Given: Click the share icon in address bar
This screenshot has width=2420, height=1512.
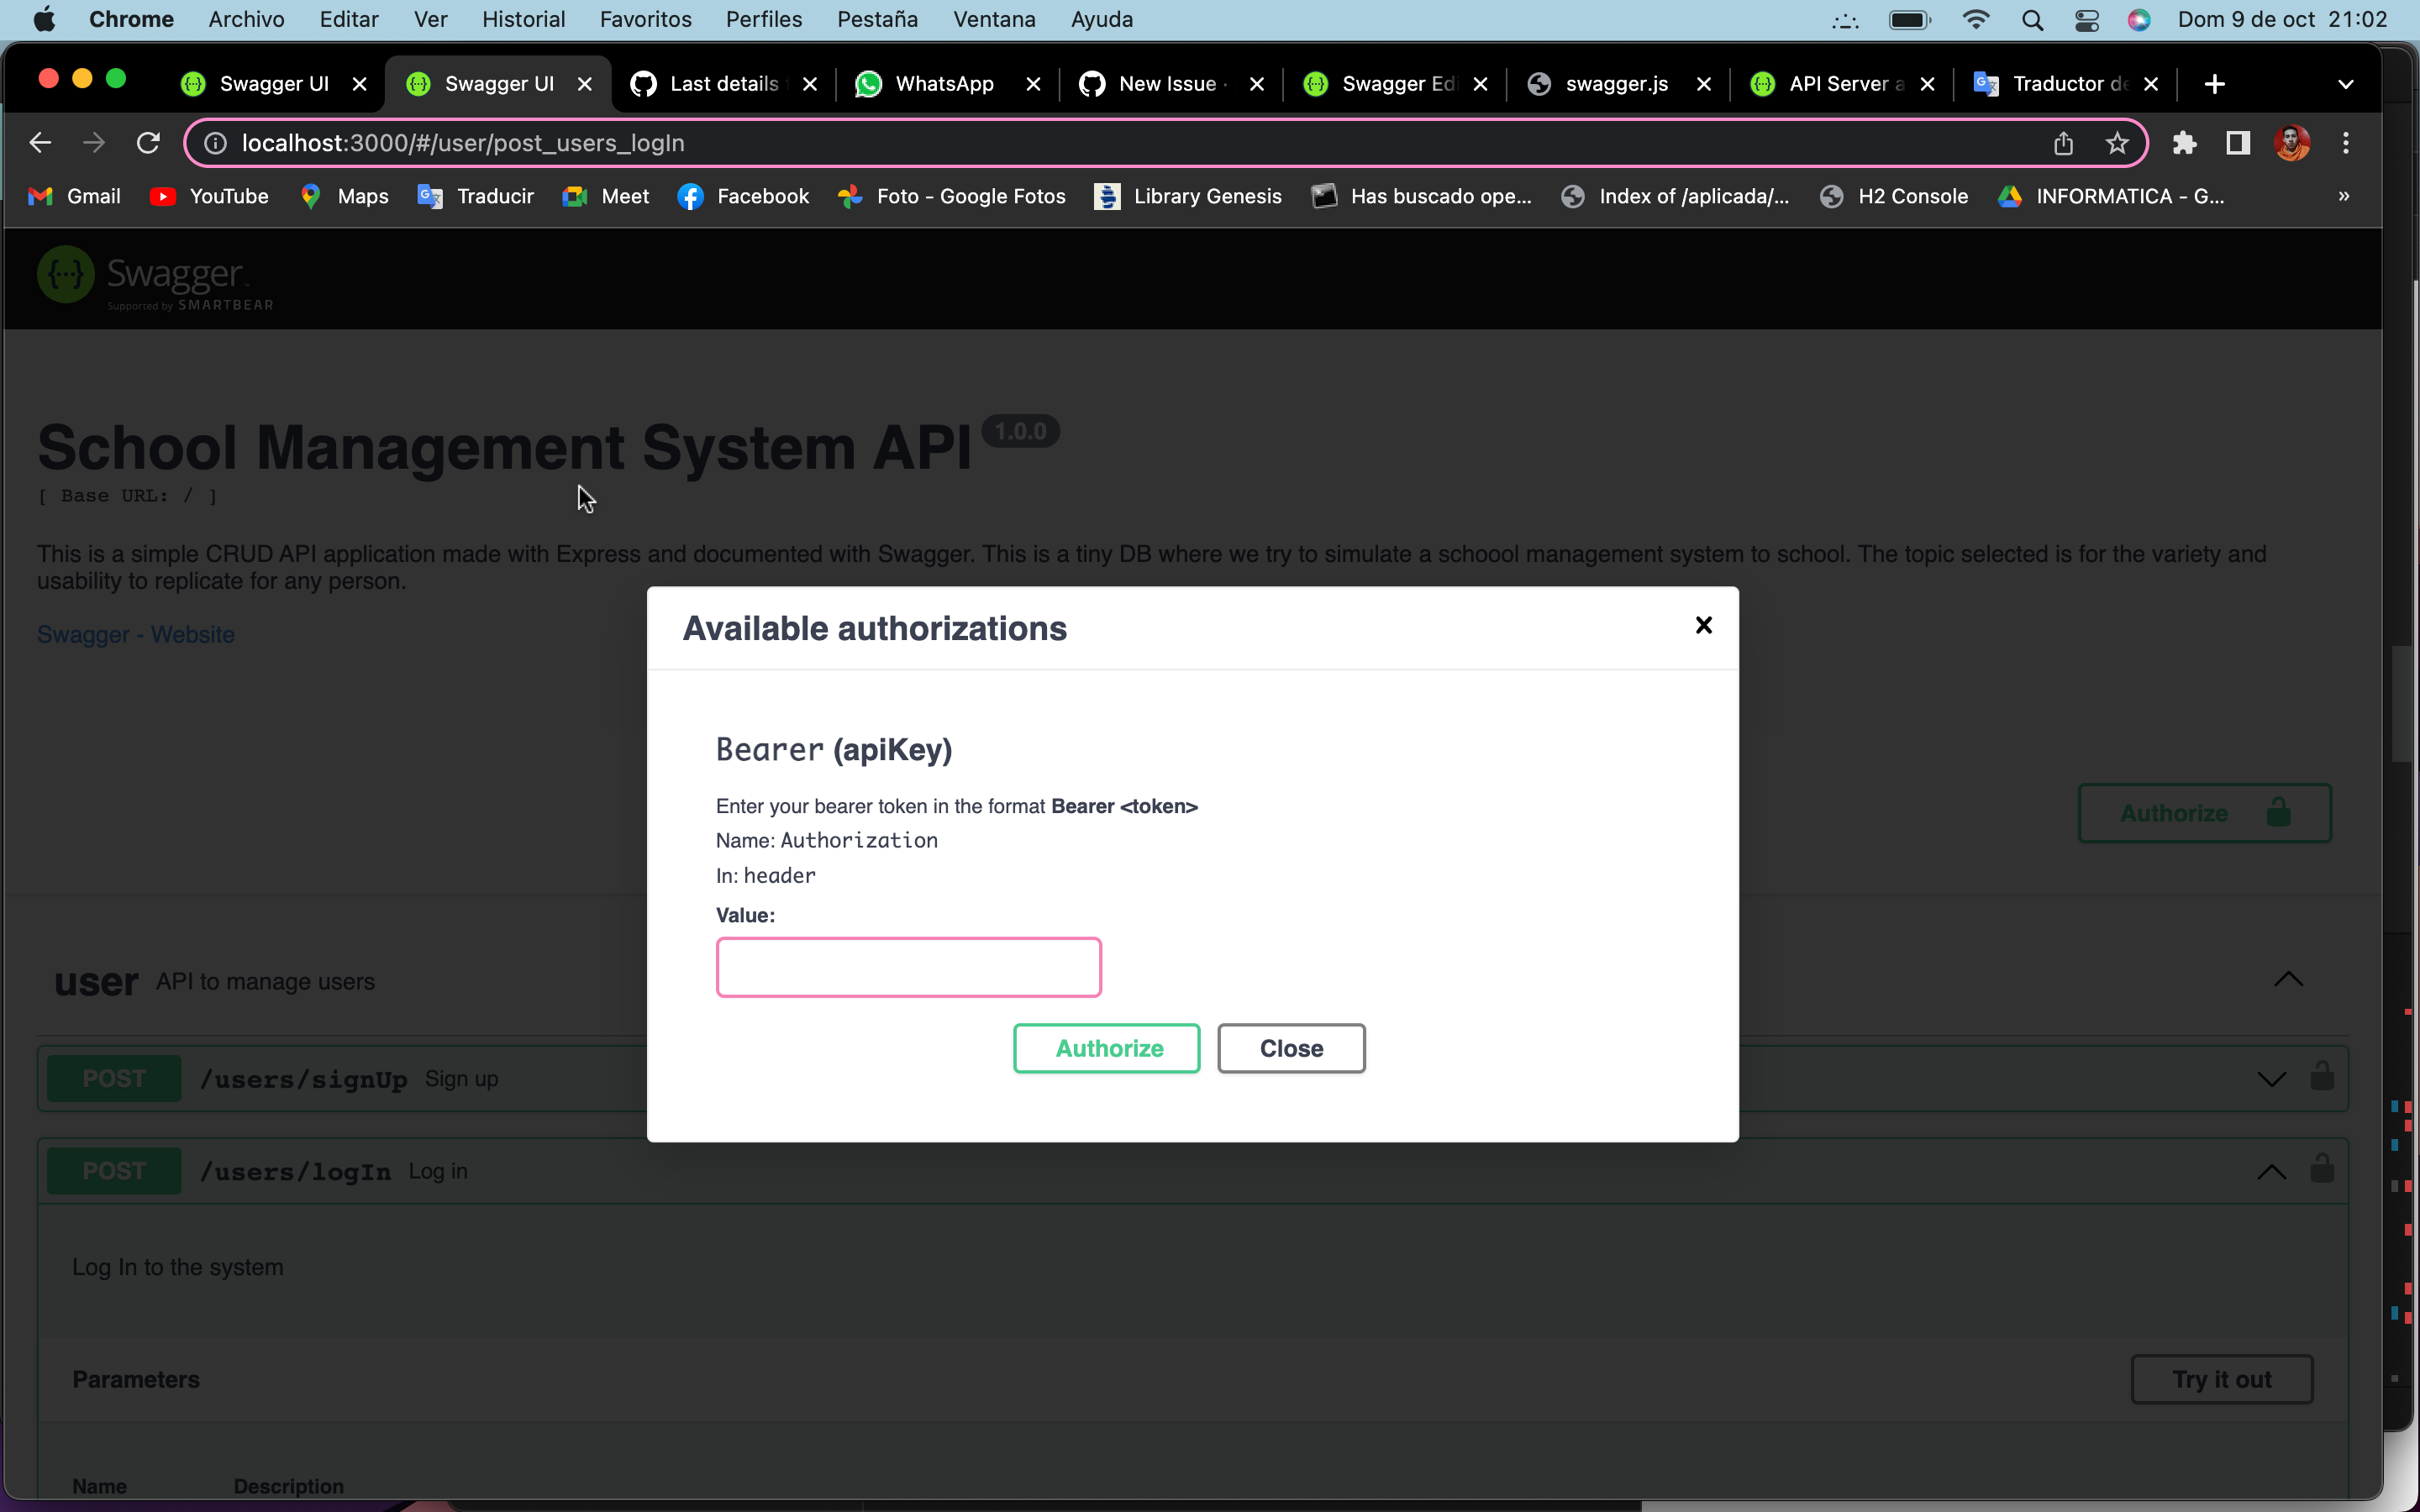Looking at the screenshot, I should tap(2063, 143).
